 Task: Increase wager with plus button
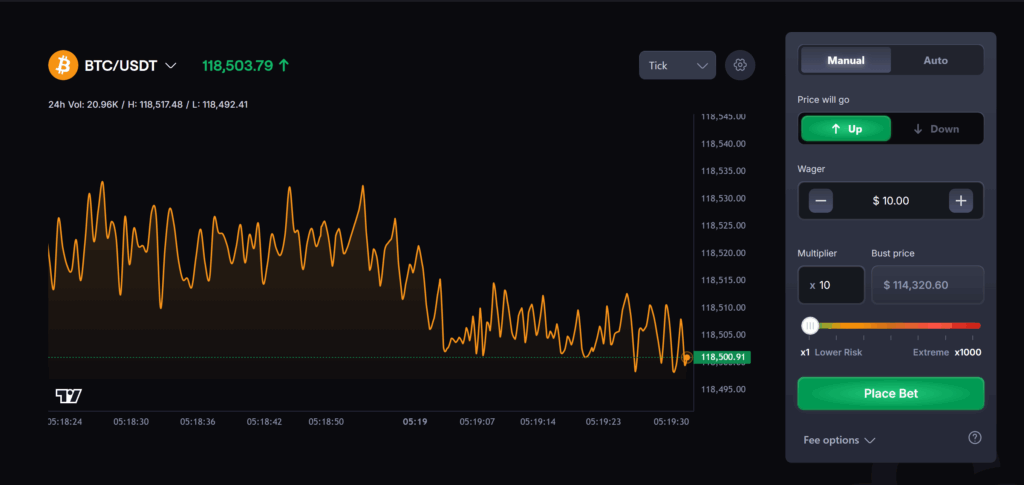point(961,200)
